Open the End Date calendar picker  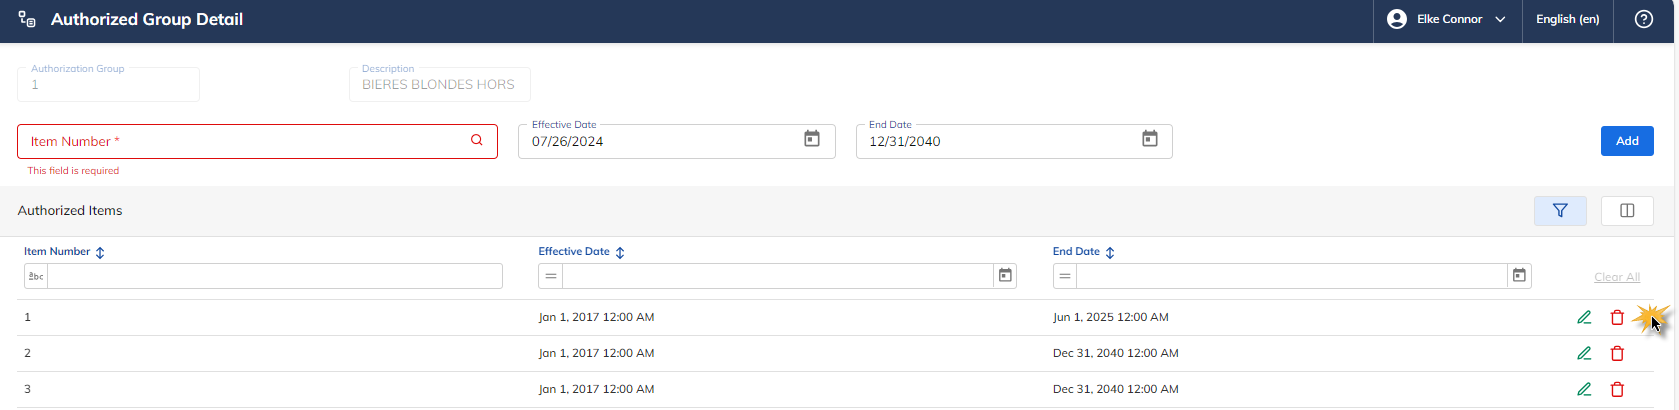pyautogui.click(x=1150, y=139)
